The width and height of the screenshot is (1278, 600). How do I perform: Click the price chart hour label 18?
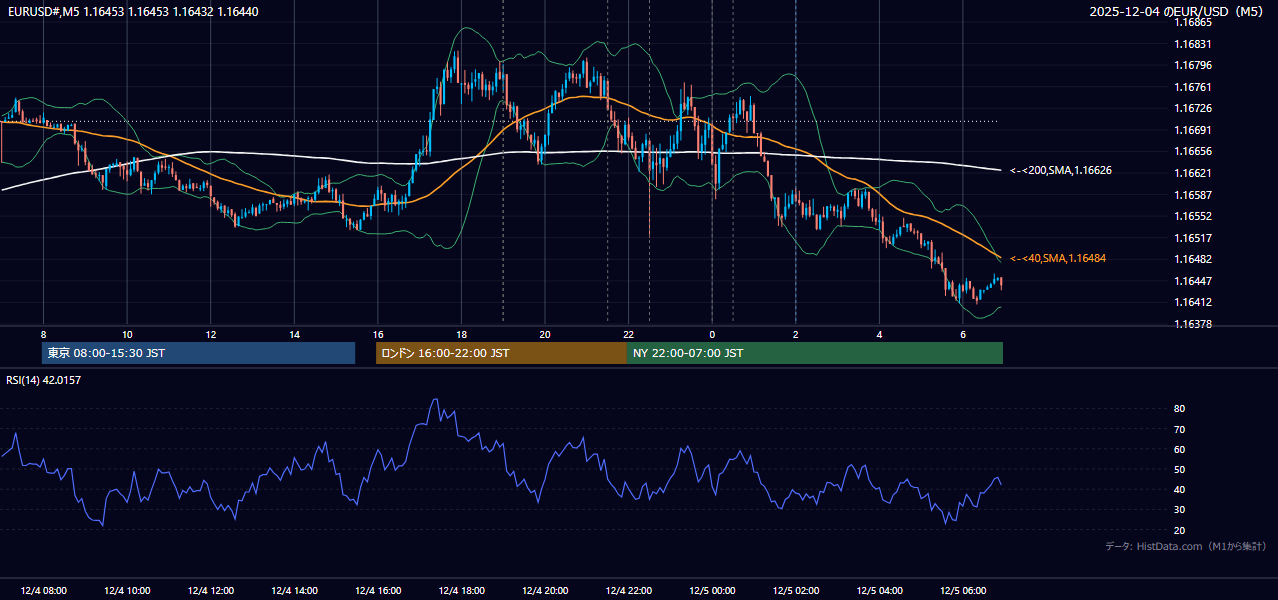pos(461,334)
